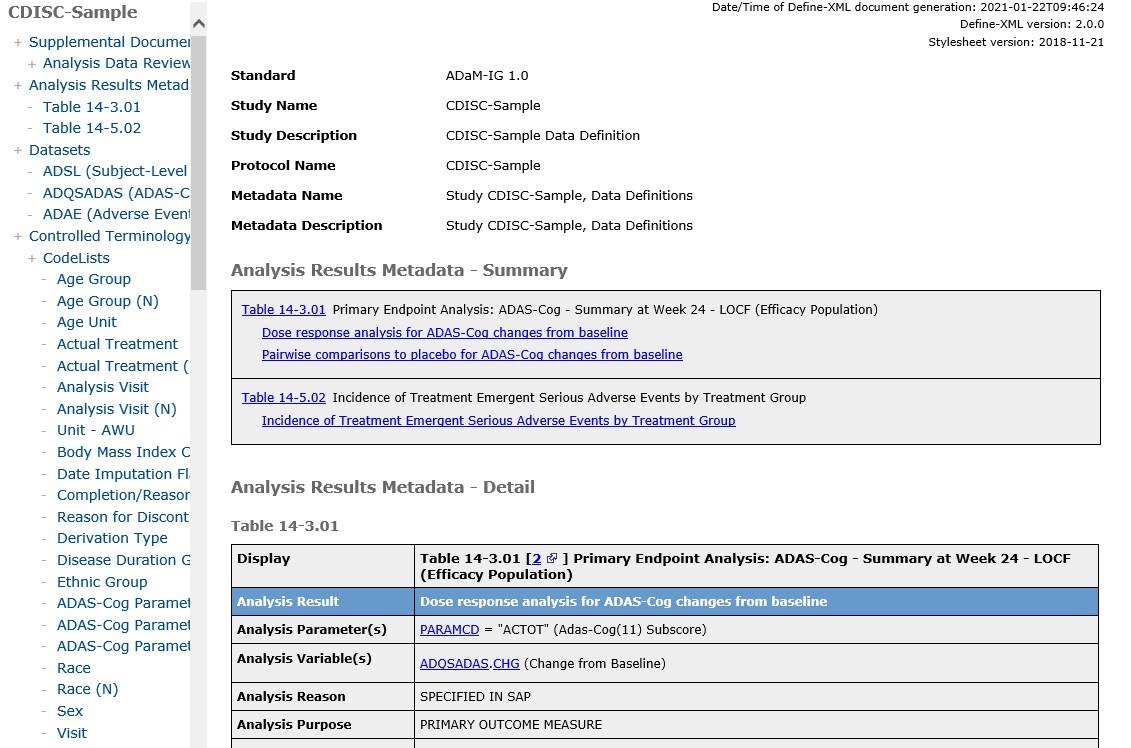1131x748 pixels.
Task: Click the ADQSADAS dataset link in table
Action: coord(454,664)
